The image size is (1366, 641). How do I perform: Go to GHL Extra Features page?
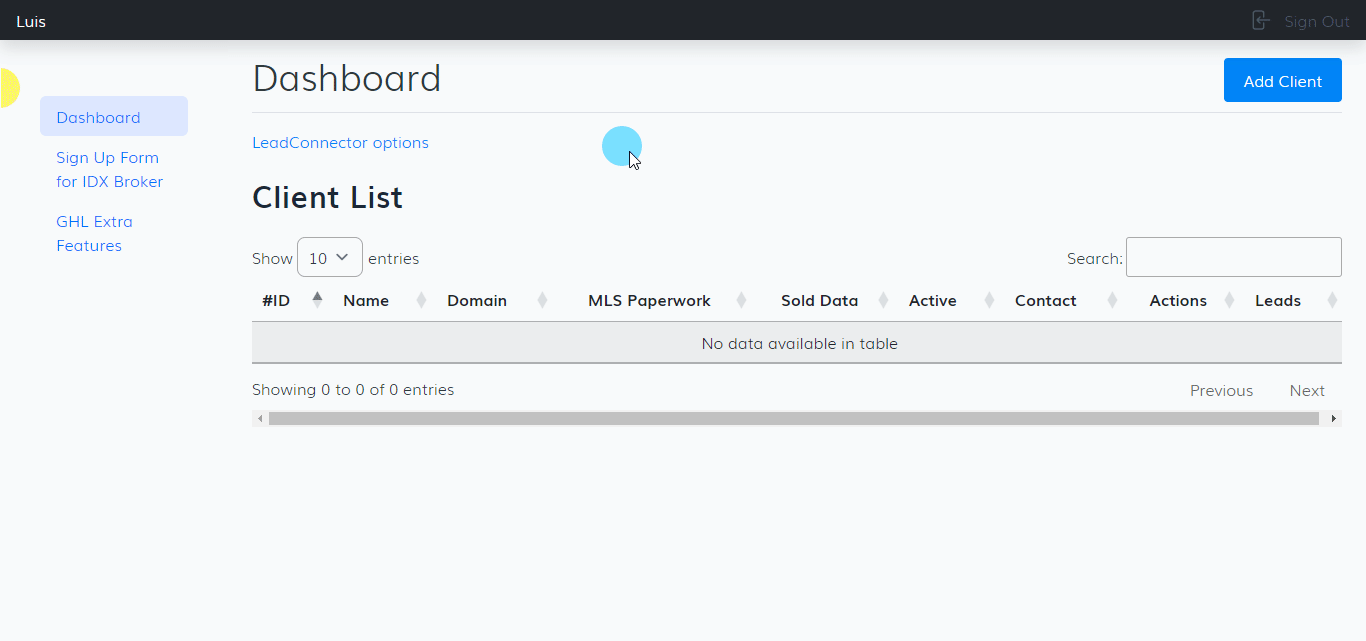point(94,234)
